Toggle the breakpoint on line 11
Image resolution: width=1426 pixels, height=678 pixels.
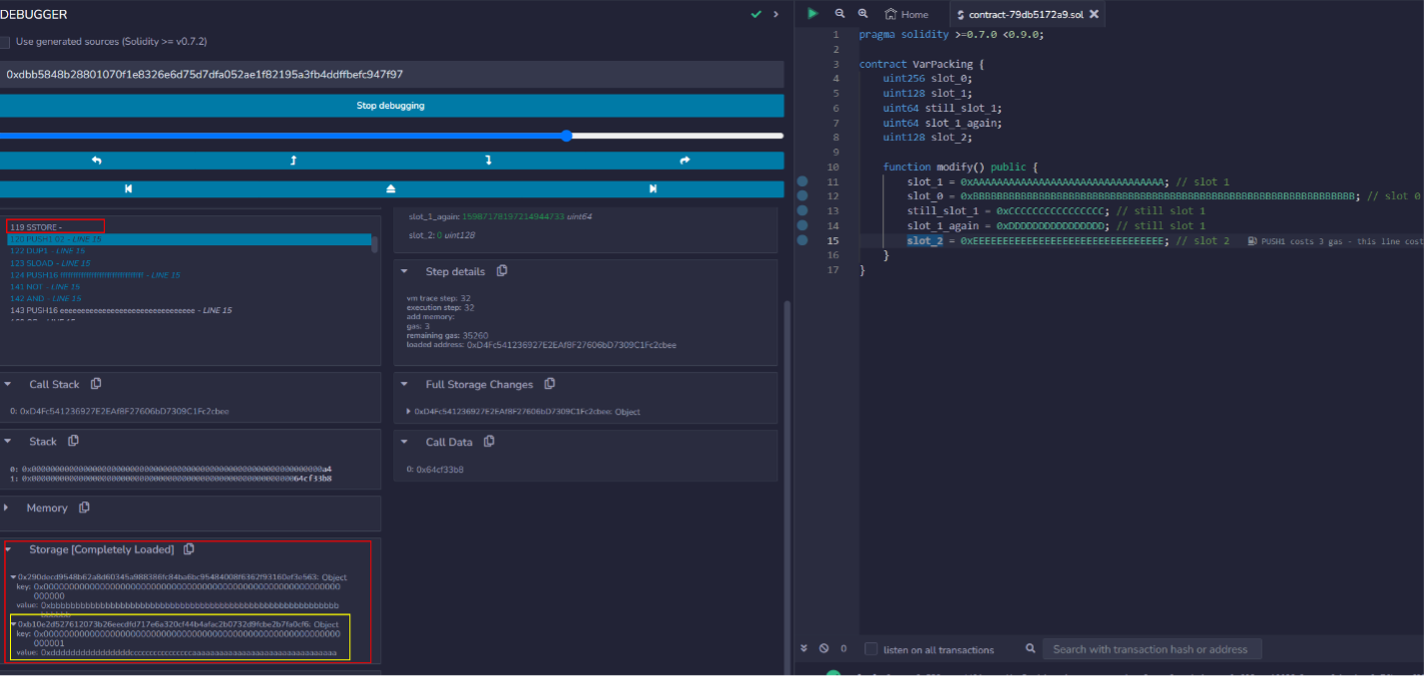pos(802,182)
